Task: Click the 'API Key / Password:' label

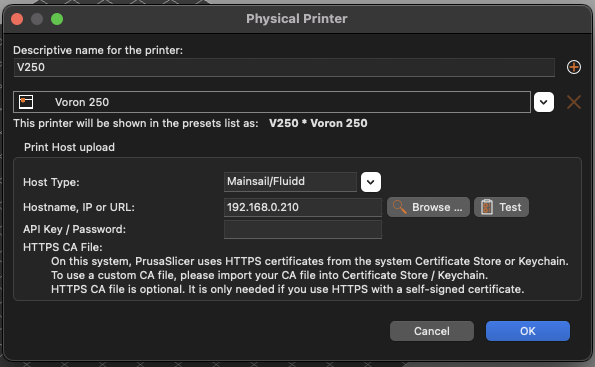Action: click(74, 229)
